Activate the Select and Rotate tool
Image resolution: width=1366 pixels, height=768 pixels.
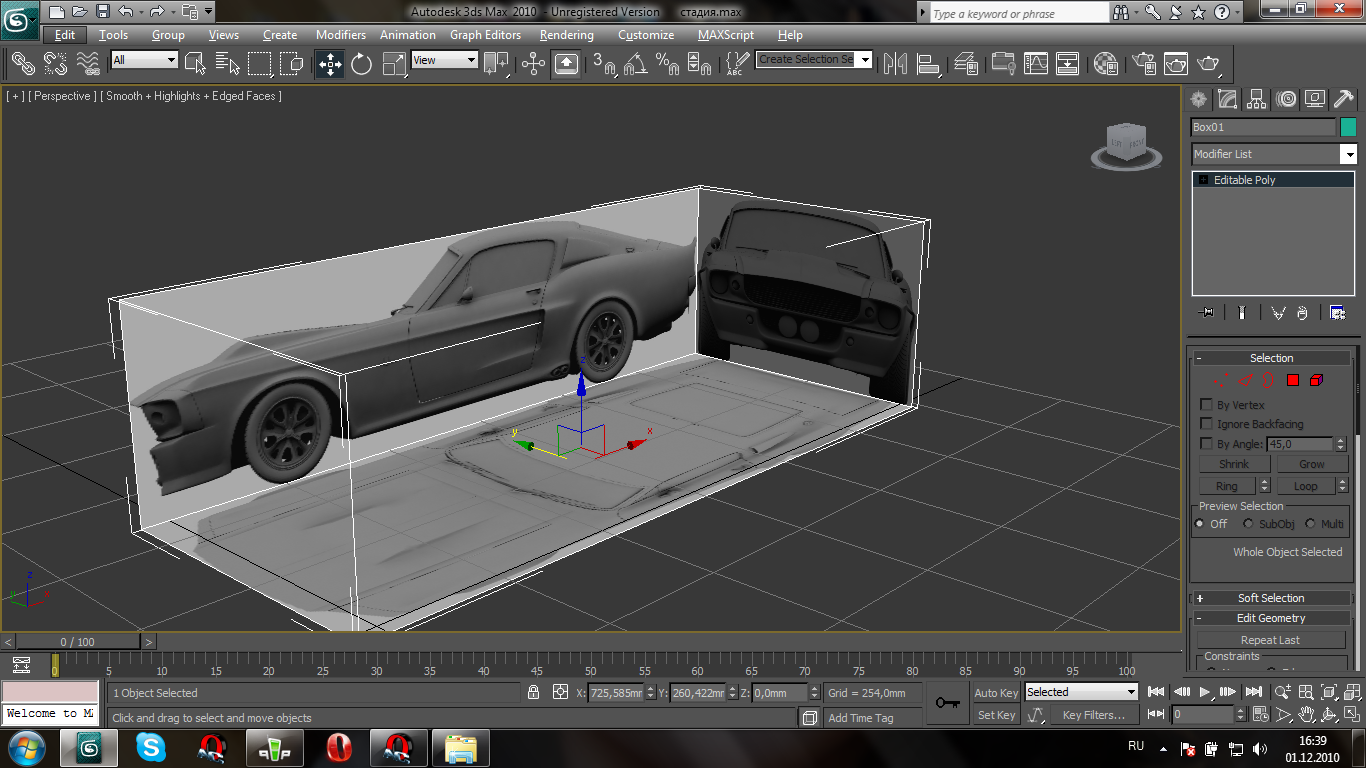[x=361, y=64]
